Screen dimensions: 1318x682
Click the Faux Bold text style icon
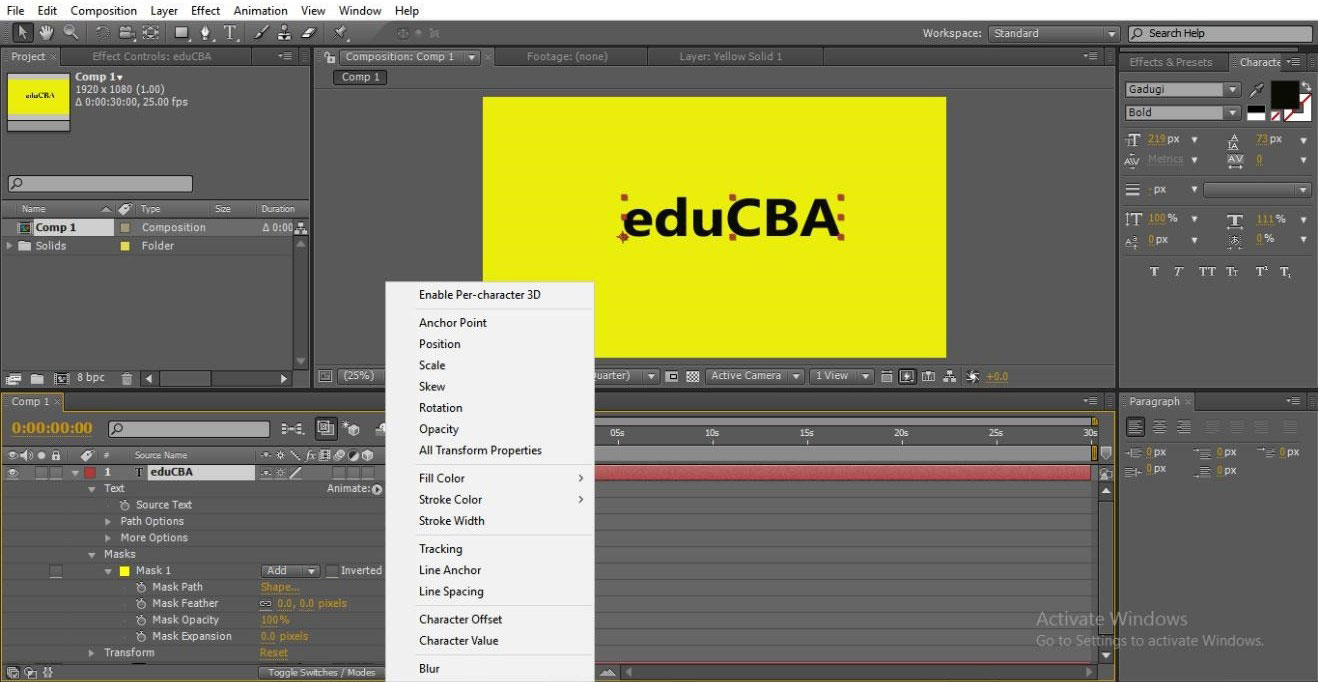[1155, 272]
